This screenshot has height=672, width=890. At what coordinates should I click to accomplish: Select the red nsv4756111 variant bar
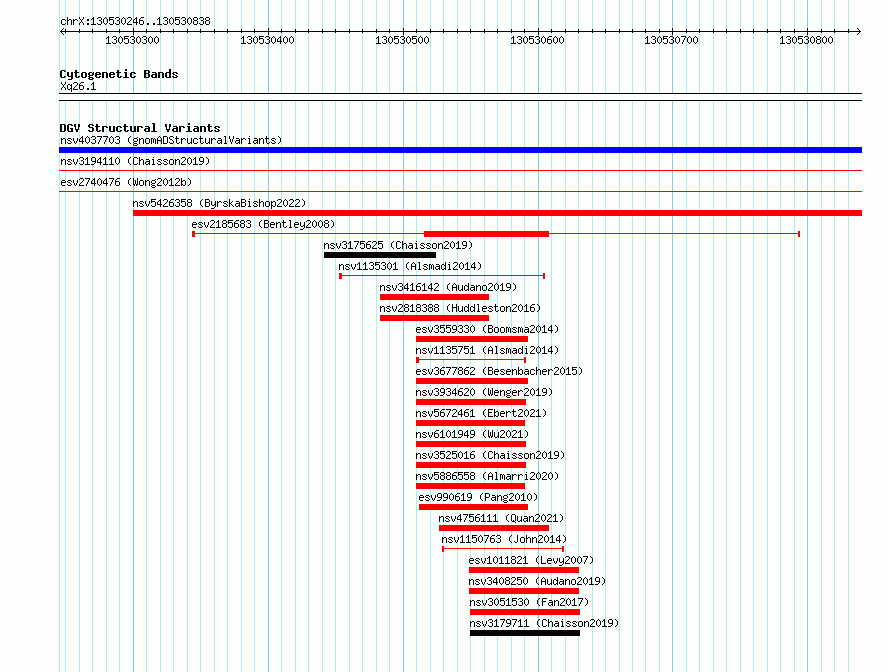click(494, 528)
